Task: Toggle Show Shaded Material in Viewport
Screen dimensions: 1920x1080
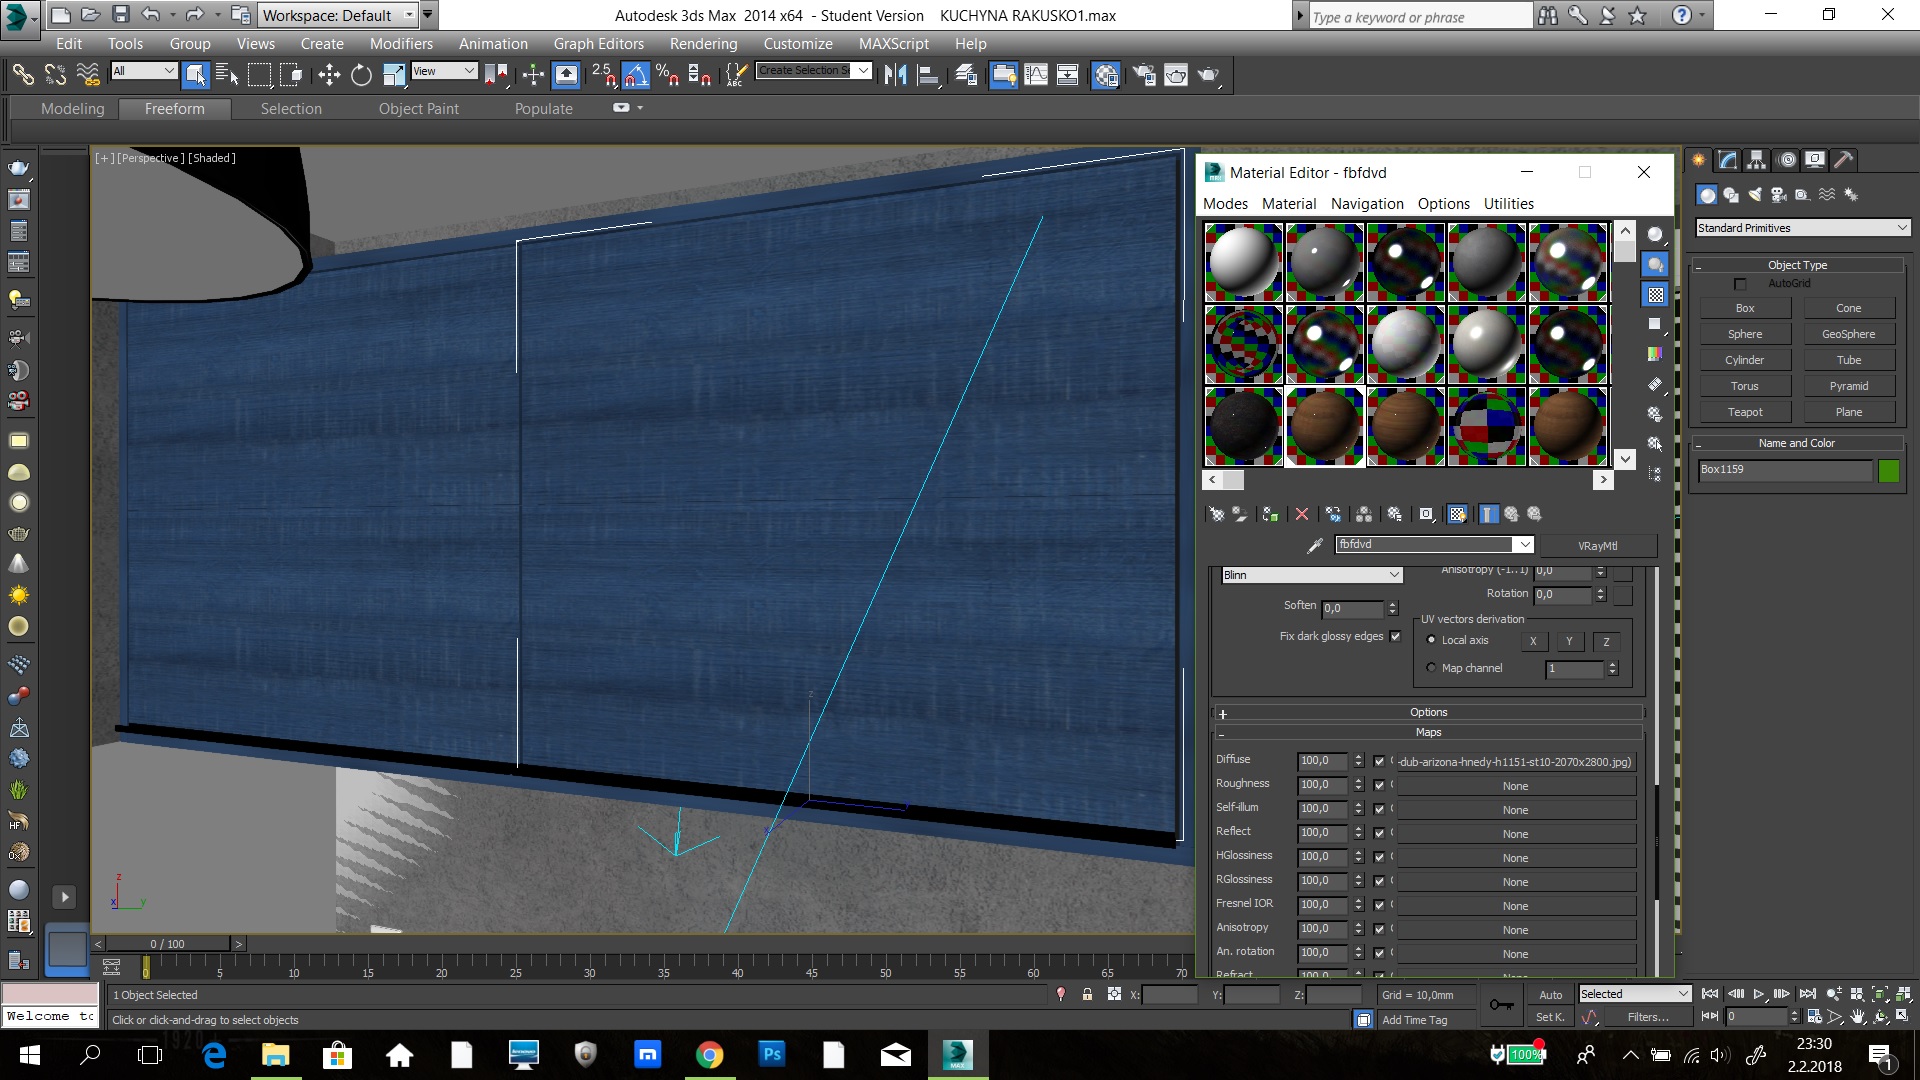Action: pos(1458,514)
